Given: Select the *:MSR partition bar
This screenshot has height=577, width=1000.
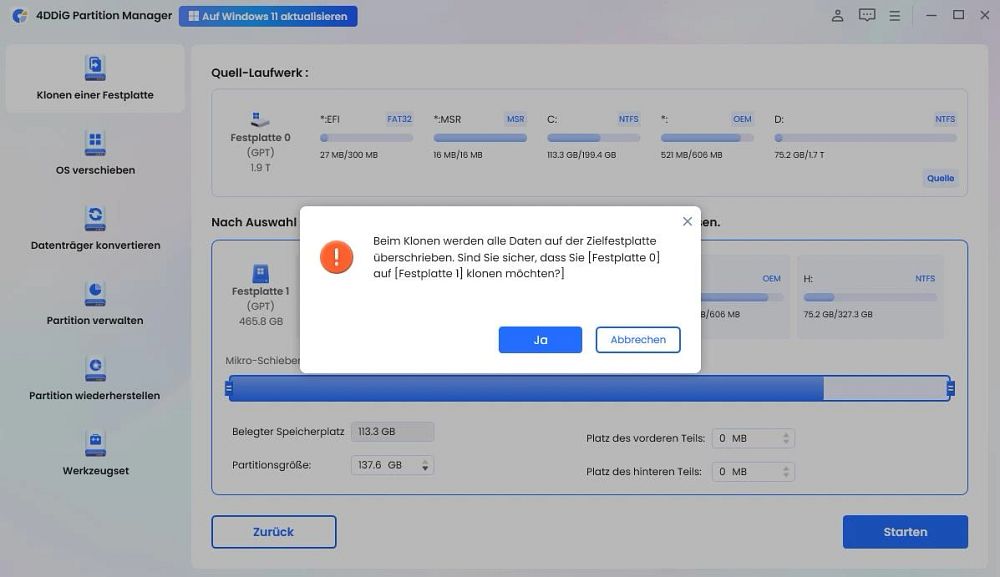Looking at the screenshot, I should [x=480, y=138].
